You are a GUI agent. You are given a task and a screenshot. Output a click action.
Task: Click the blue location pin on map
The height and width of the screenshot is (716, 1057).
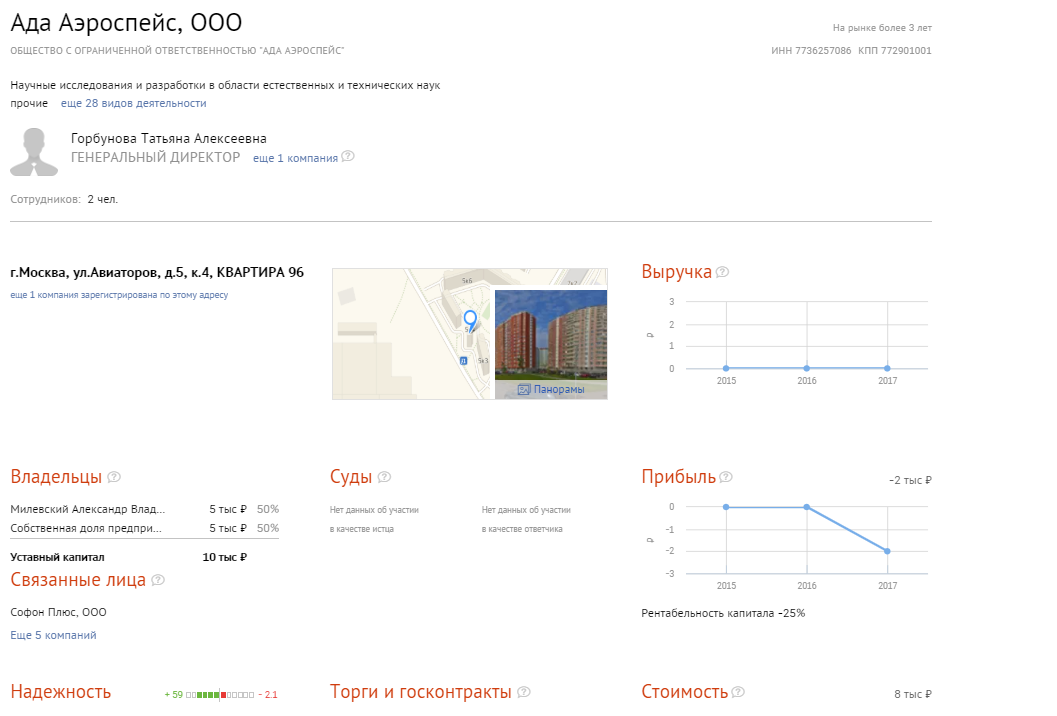pyautogui.click(x=471, y=320)
